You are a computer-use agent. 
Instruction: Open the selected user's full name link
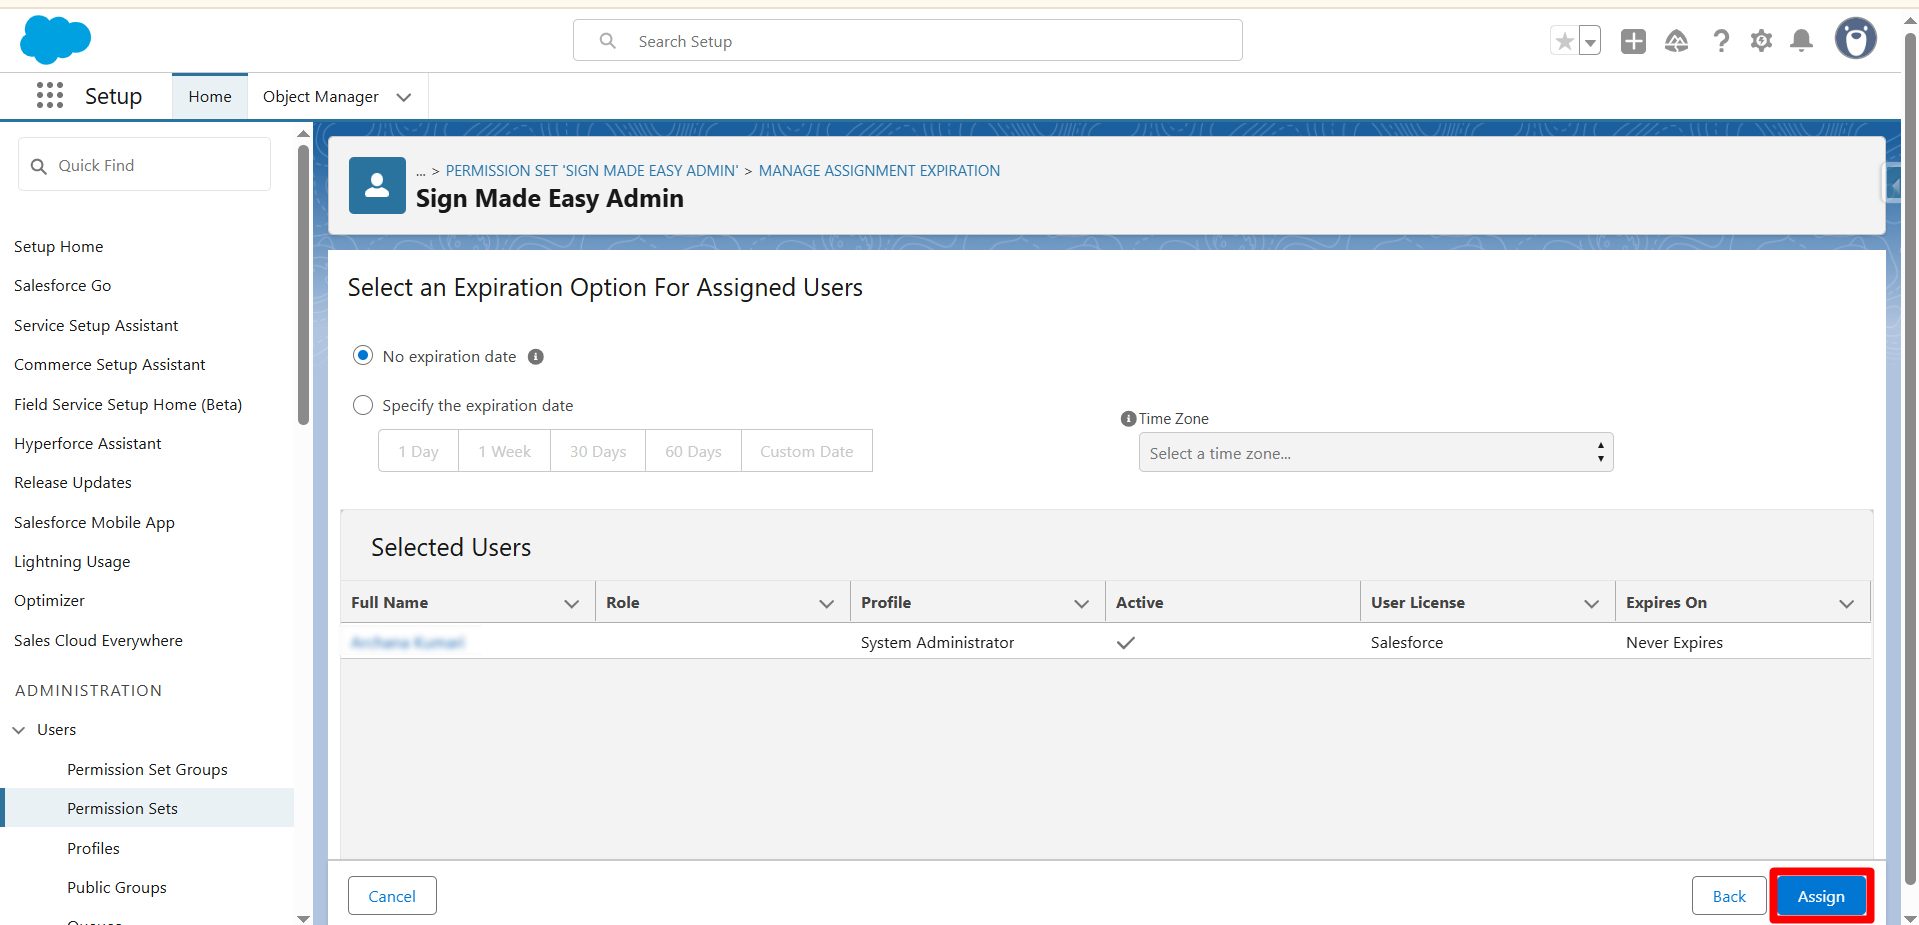pos(408,643)
